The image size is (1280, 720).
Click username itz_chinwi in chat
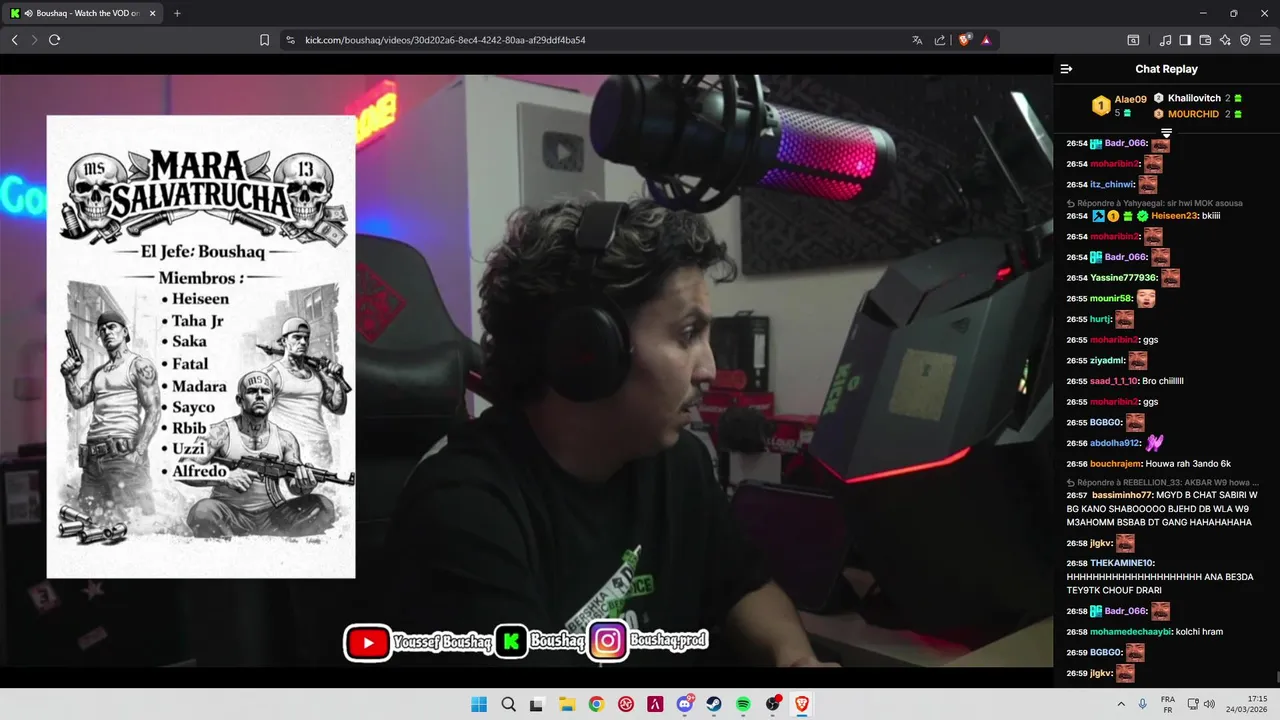point(1112,185)
